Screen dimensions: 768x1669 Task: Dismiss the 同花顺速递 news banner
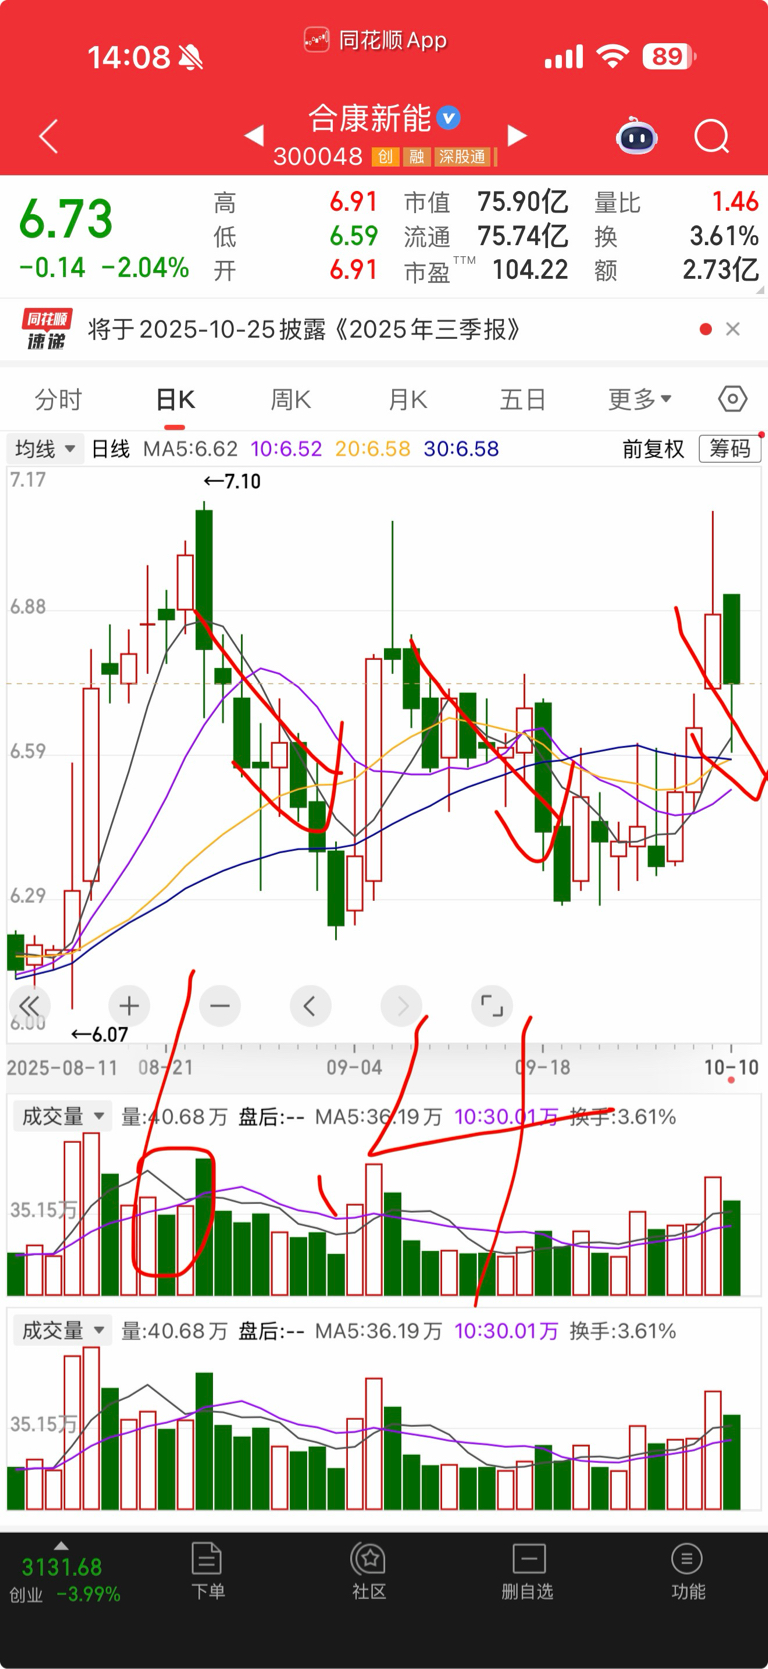(x=733, y=329)
